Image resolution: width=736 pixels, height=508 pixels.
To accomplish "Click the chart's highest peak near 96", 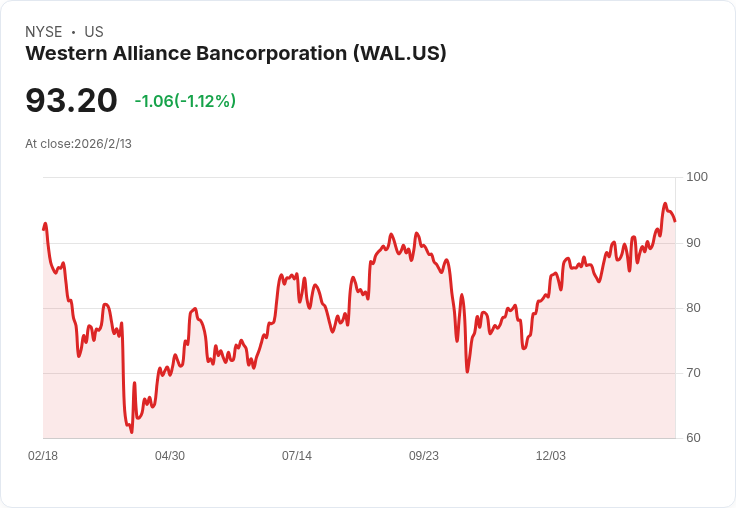I will click(665, 204).
